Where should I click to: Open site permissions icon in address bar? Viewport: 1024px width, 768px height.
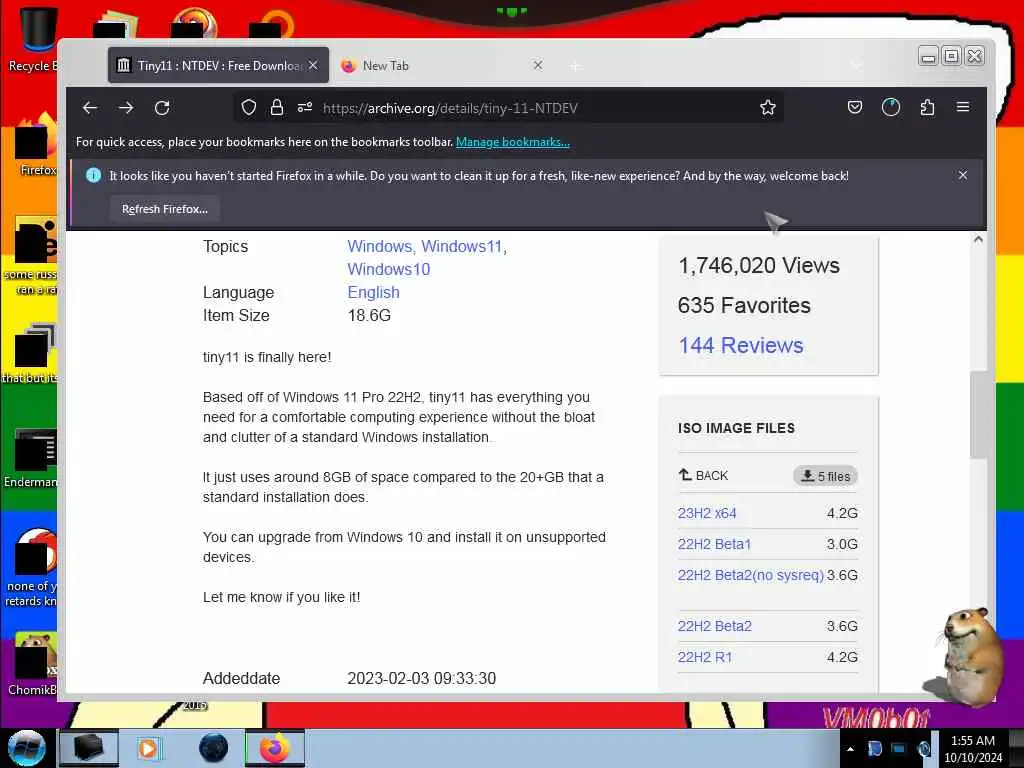305,108
